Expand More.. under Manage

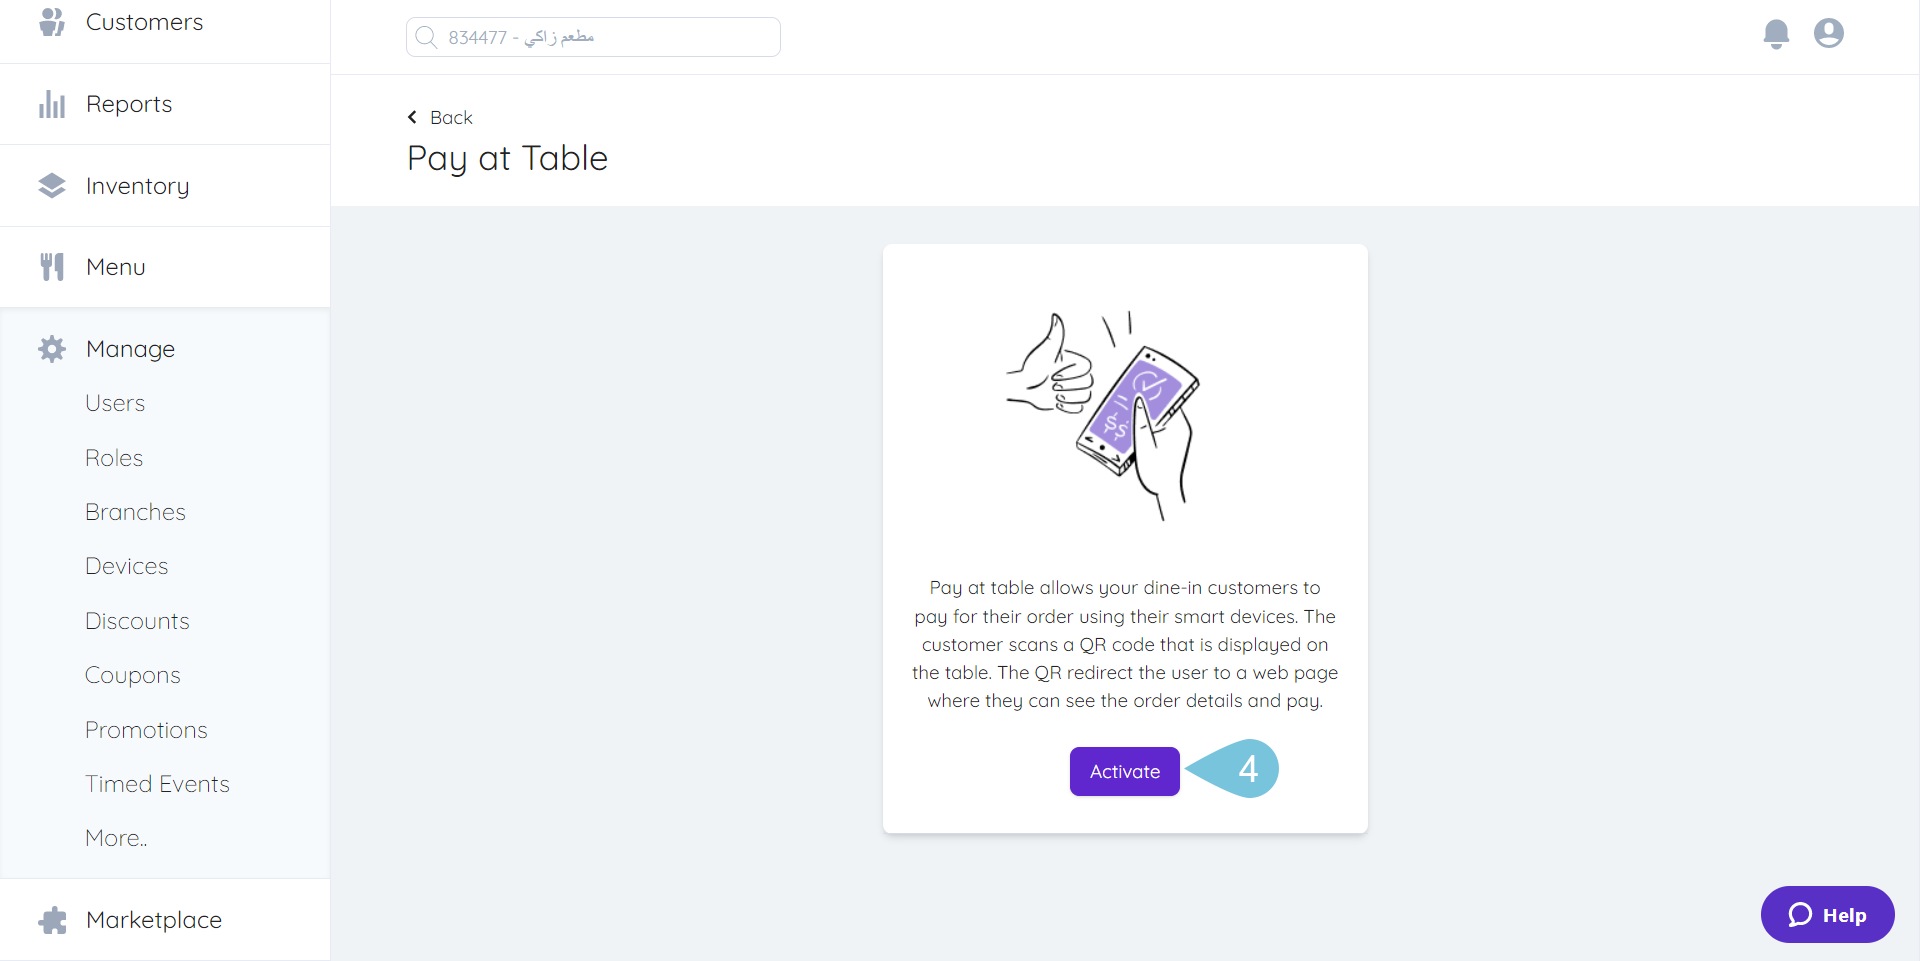coord(116,838)
